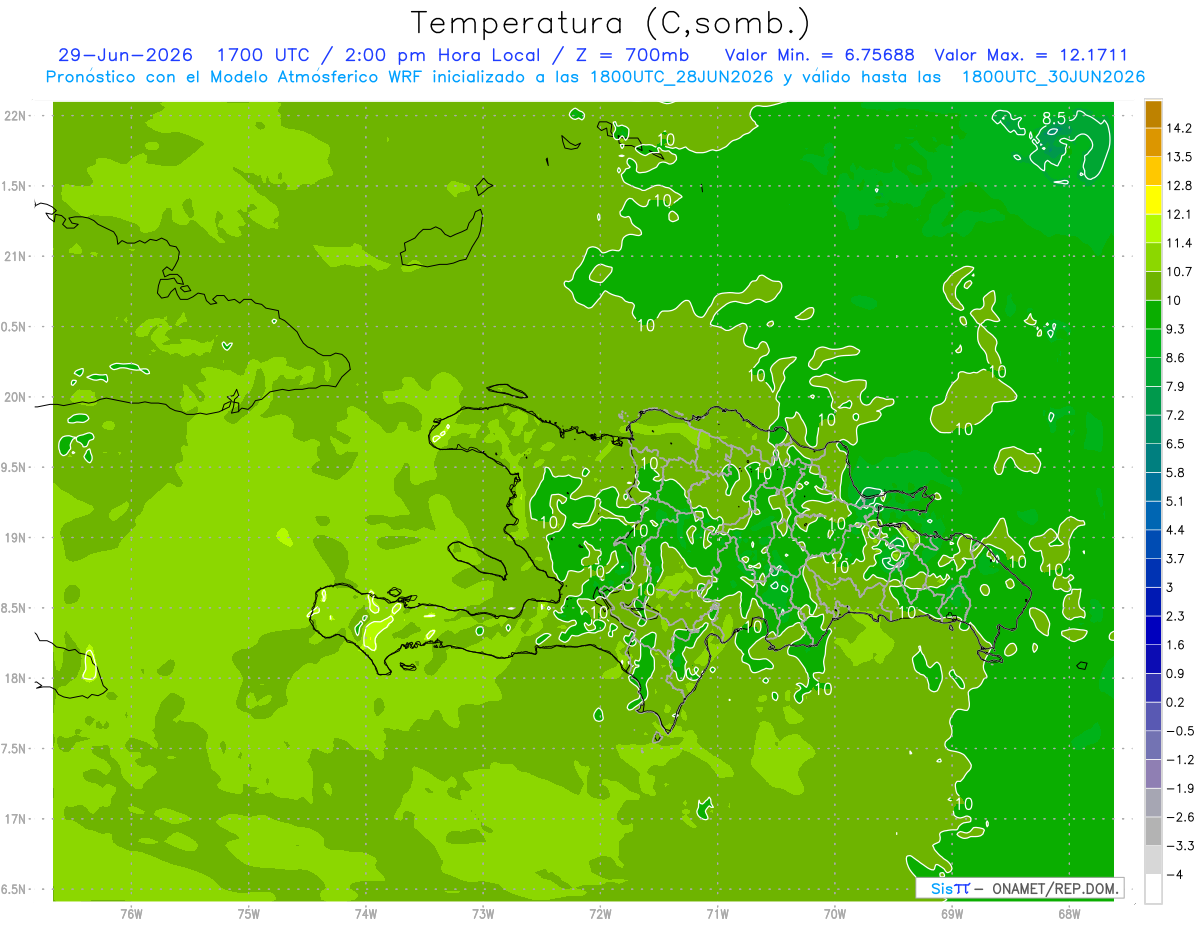Click the "10.7" color scale value
Image resolution: width=1200 pixels, height=927 pixels.
point(1181,272)
